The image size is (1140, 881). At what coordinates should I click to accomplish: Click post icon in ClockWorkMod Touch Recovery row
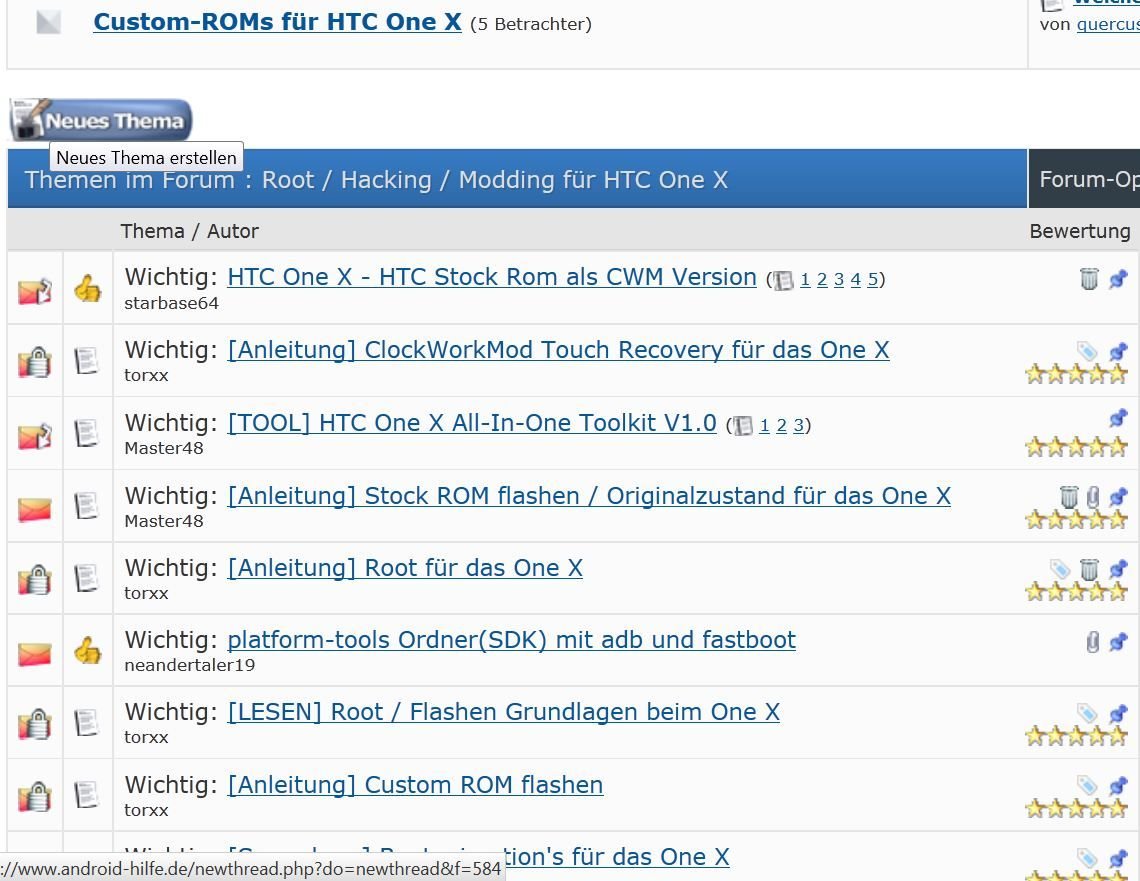pos(87,361)
